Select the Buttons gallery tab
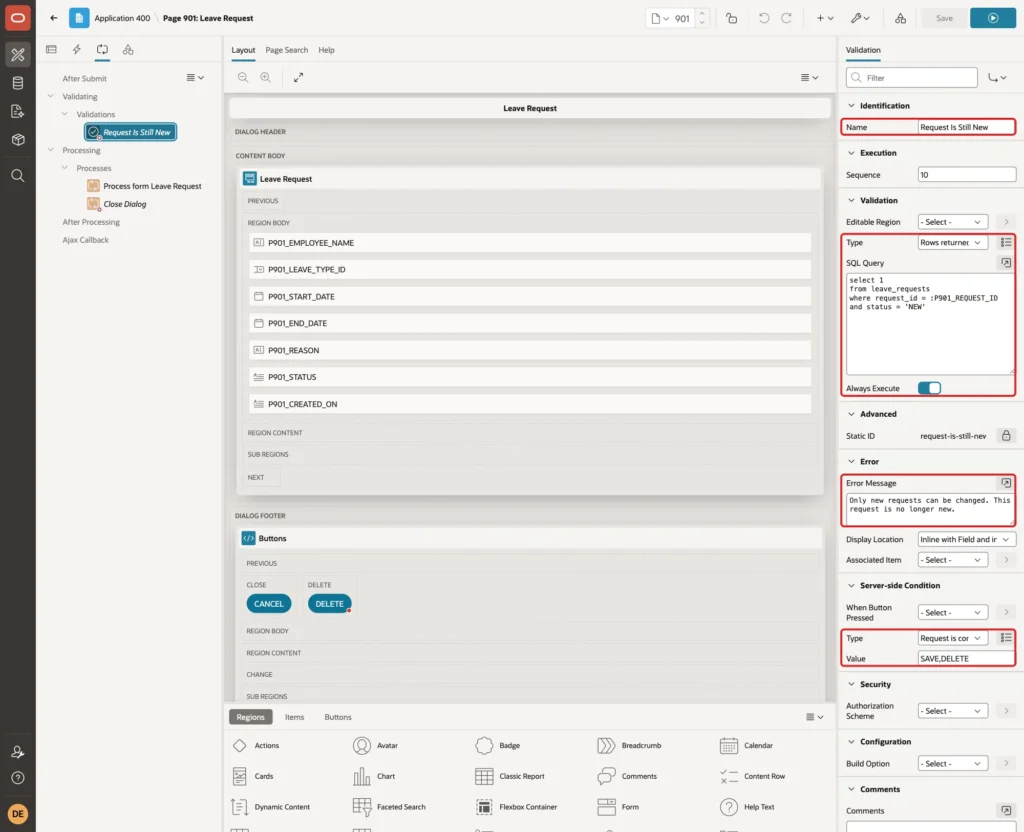The width and height of the screenshot is (1024, 832). pyautogui.click(x=338, y=717)
